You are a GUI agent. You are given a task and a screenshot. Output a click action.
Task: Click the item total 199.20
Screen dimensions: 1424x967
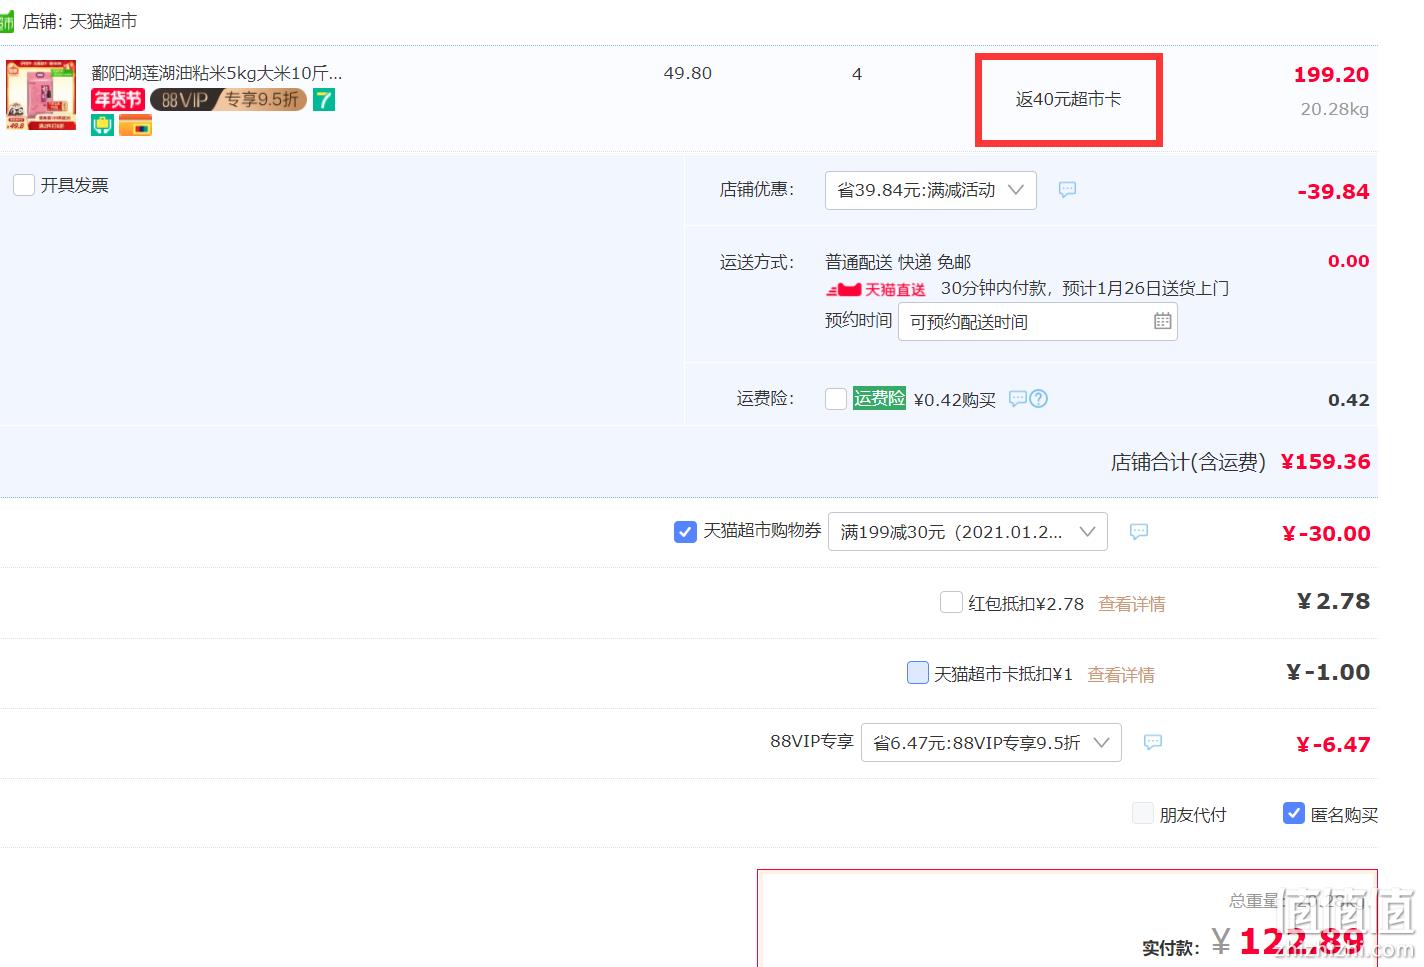1331,75
